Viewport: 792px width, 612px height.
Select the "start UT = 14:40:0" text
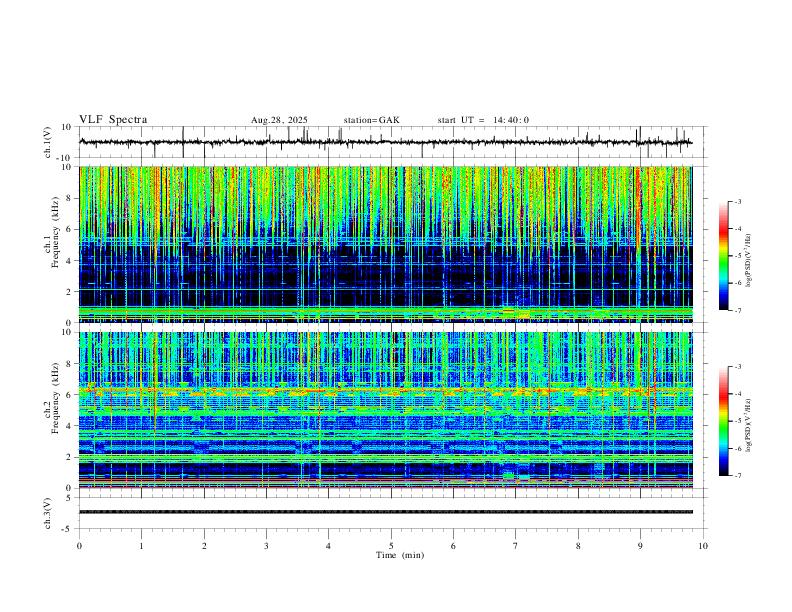pyautogui.click(x=483, y=120)
